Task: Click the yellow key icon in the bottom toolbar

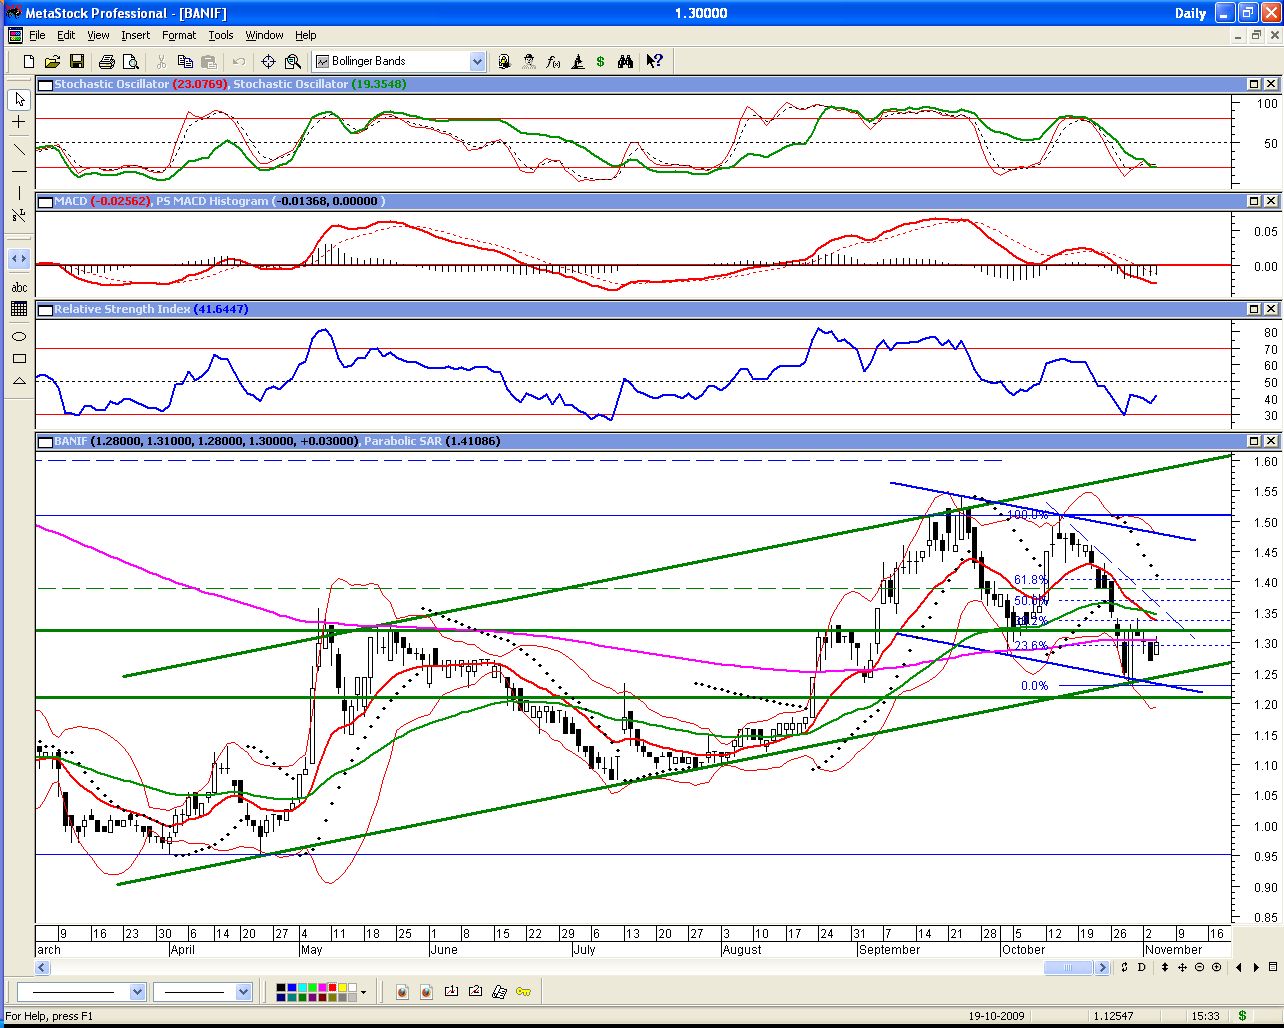Action: click(x=524, y=992)
